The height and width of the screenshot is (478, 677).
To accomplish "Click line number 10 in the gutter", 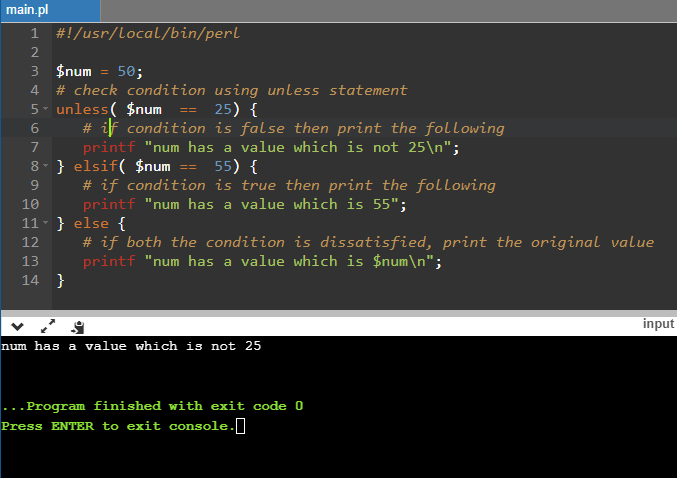I will coord(30,204).
